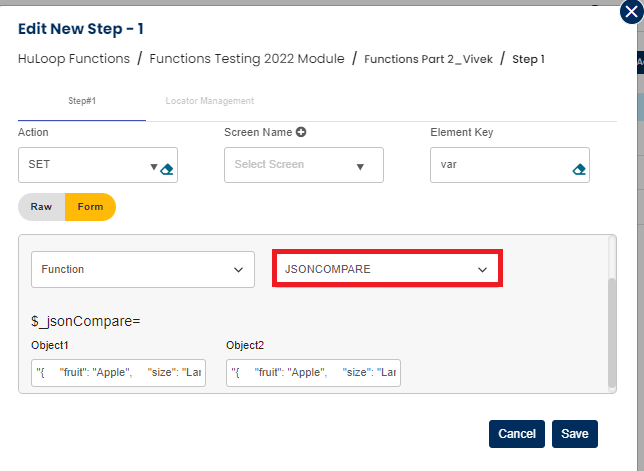This screenshot has width=644, height=471.
Task: Open Functions Part 2_Vivek breadcrumb
Action: [428, 59]
